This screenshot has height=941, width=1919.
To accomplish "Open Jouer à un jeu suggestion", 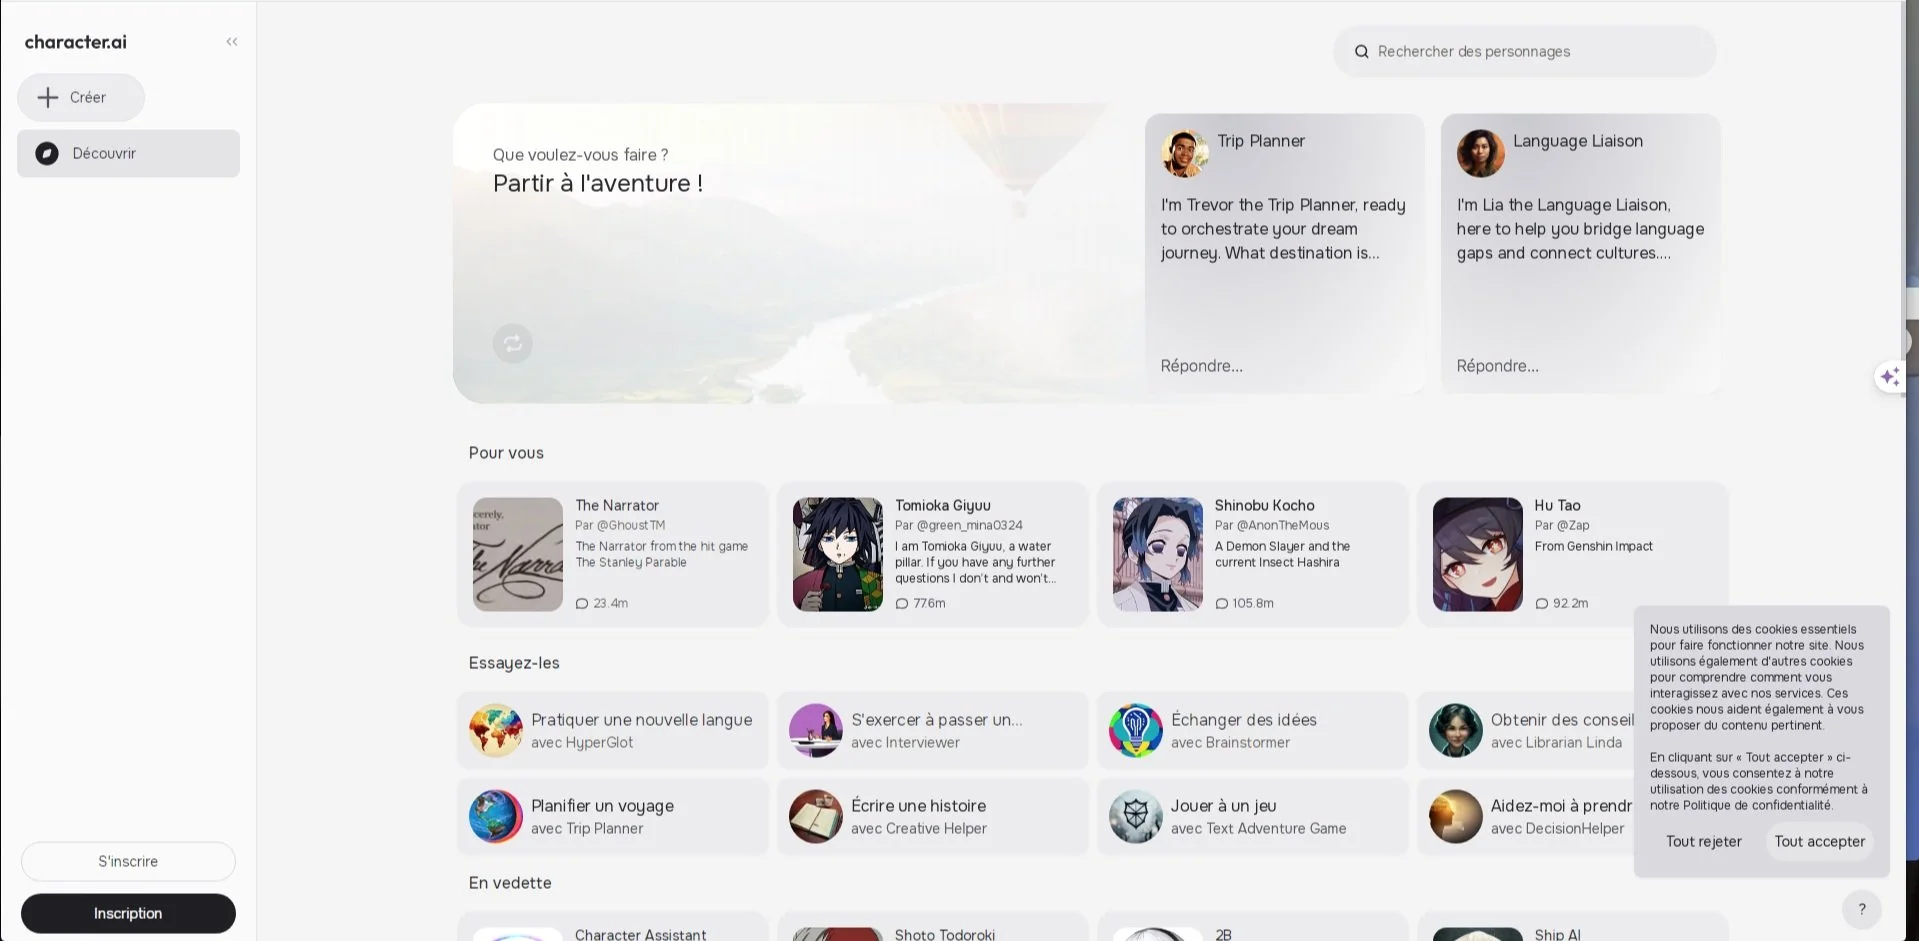I will 1253,816.
